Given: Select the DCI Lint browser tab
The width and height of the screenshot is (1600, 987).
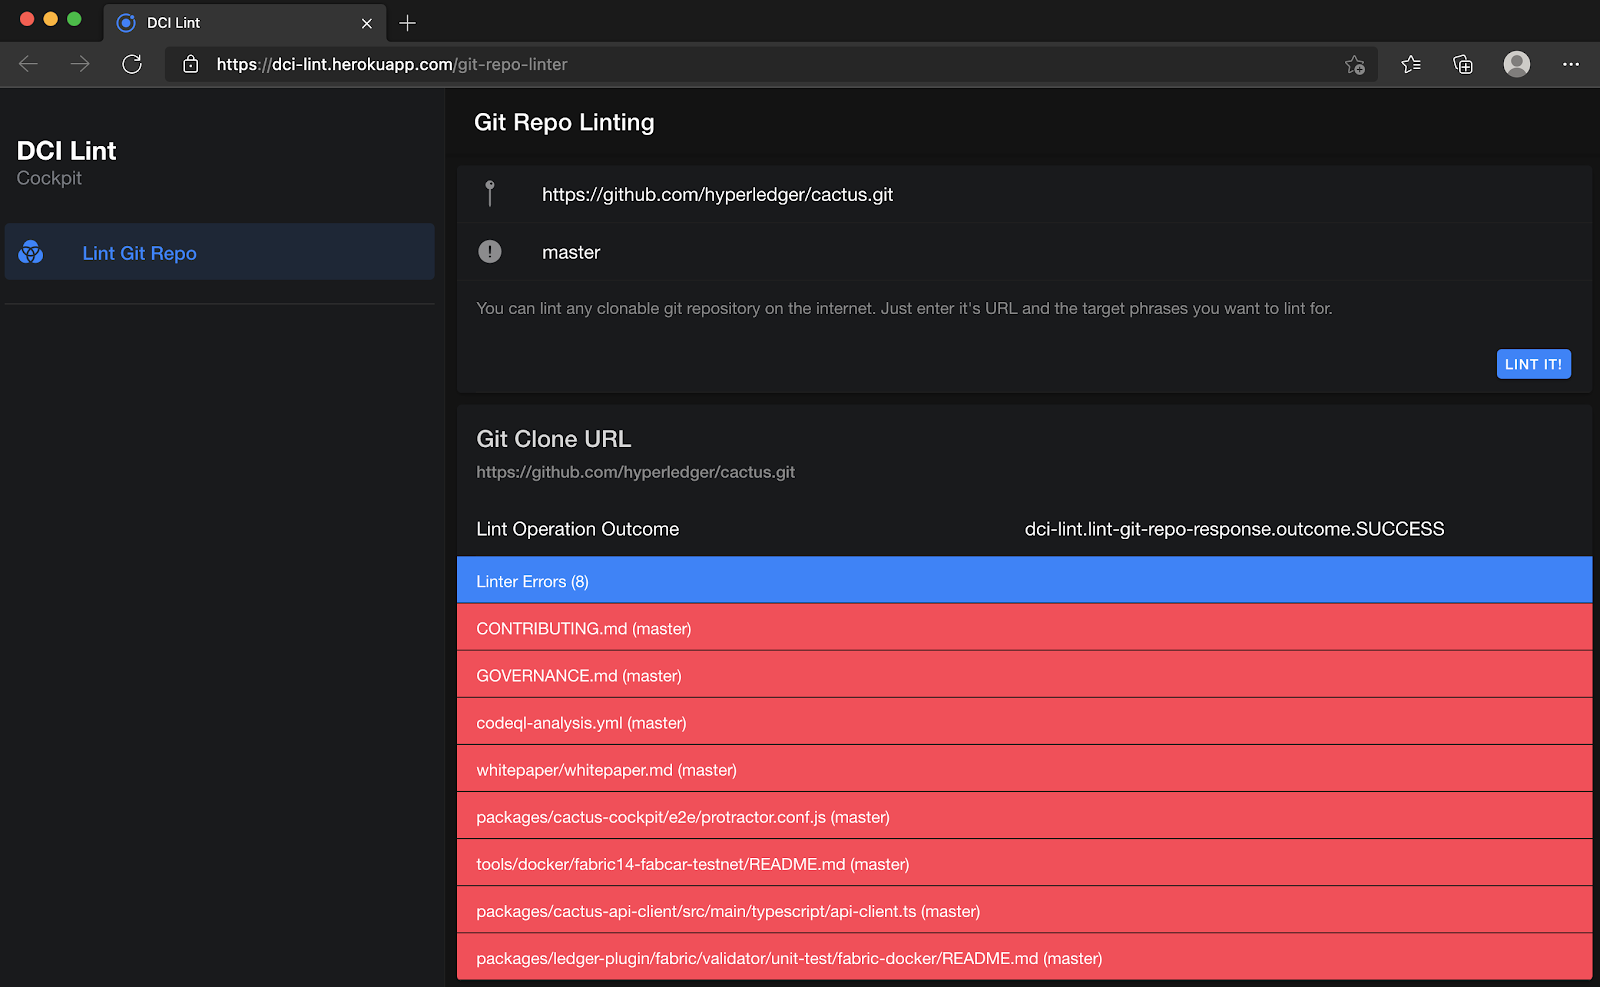Looking at the screenshot, I should tap(245, 23).
